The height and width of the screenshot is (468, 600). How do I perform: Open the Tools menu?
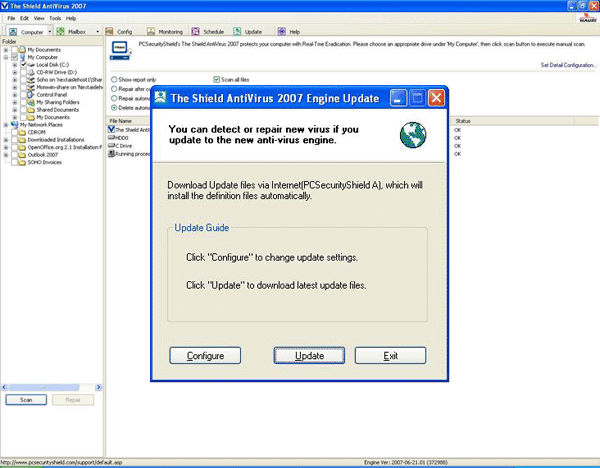(55, 18)
